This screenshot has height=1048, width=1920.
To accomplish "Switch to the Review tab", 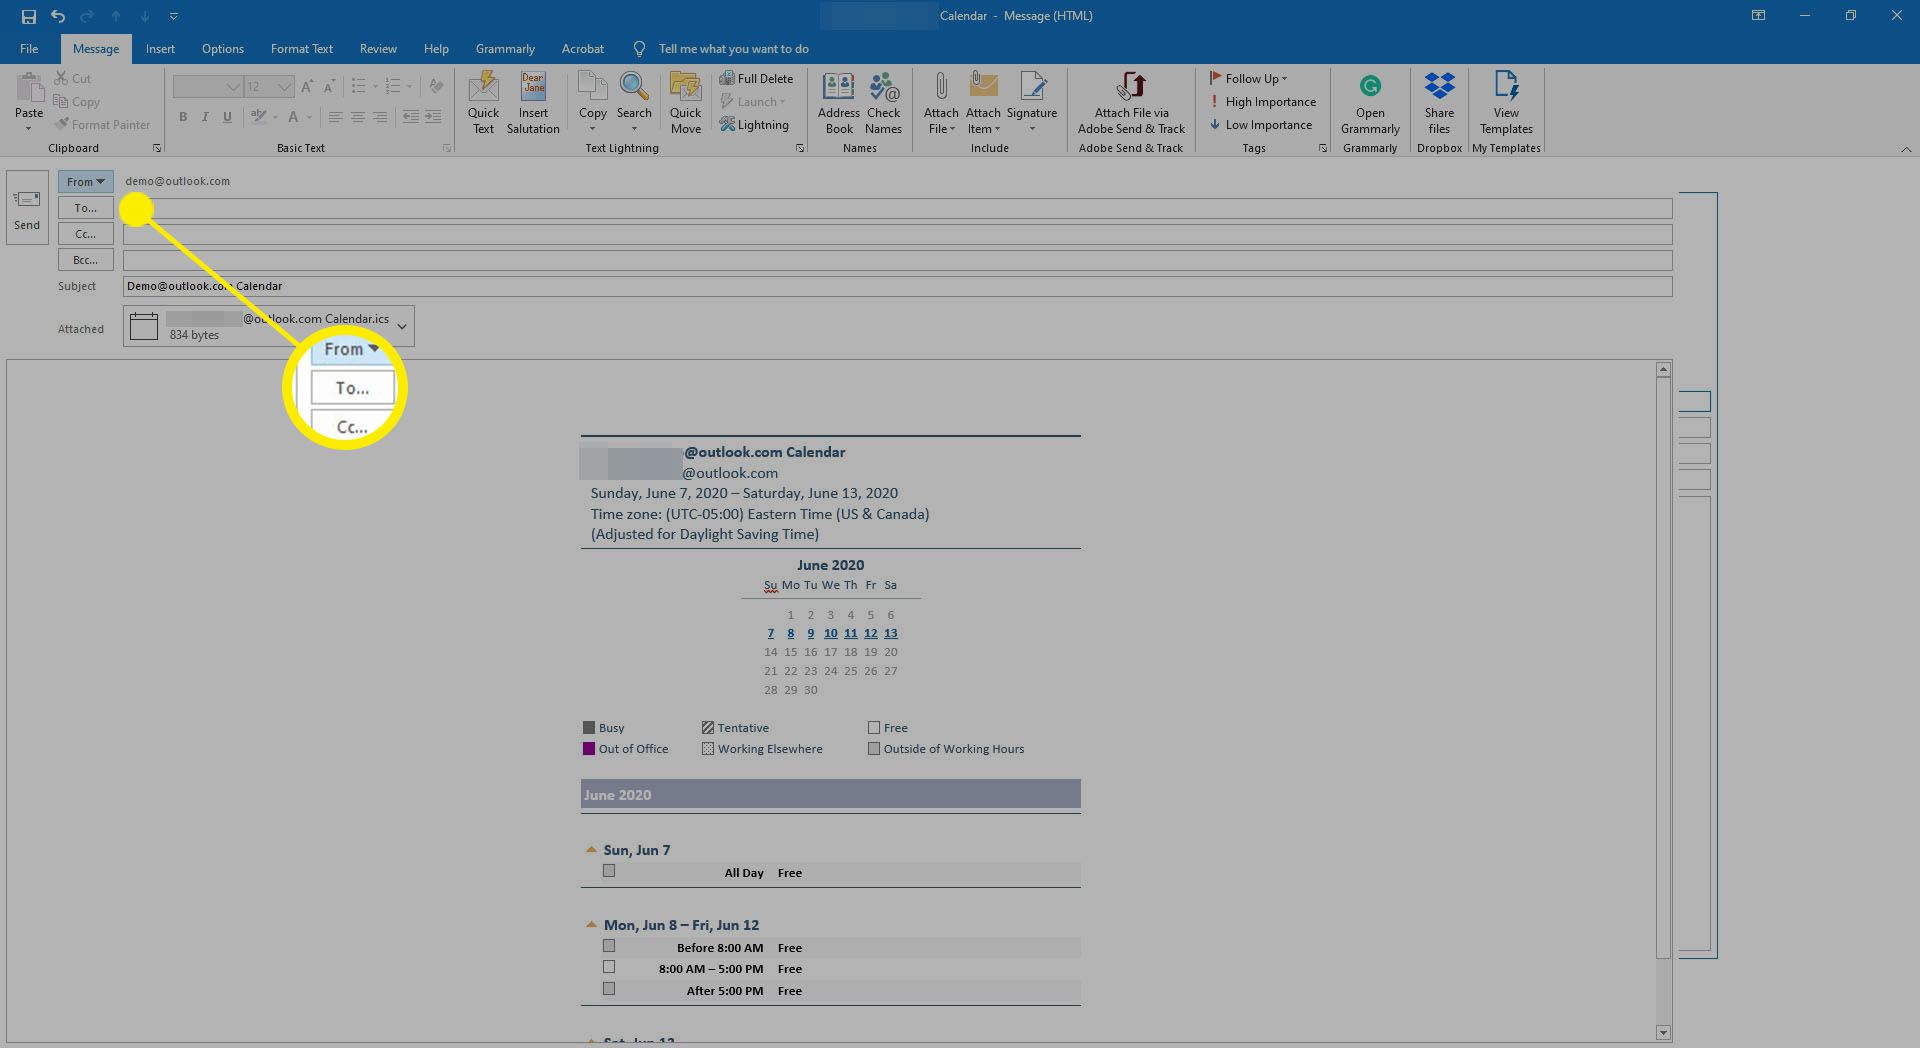I will (378, 48).
